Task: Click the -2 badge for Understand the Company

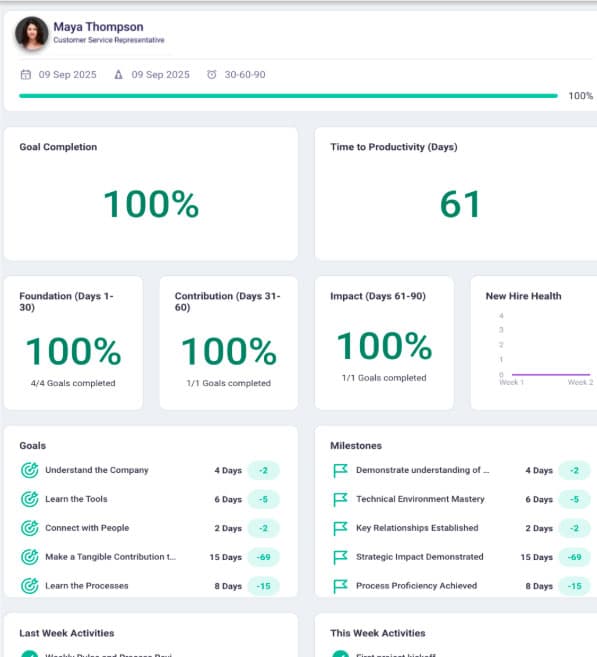Action: pyautogui.click(x=263, y=471)
